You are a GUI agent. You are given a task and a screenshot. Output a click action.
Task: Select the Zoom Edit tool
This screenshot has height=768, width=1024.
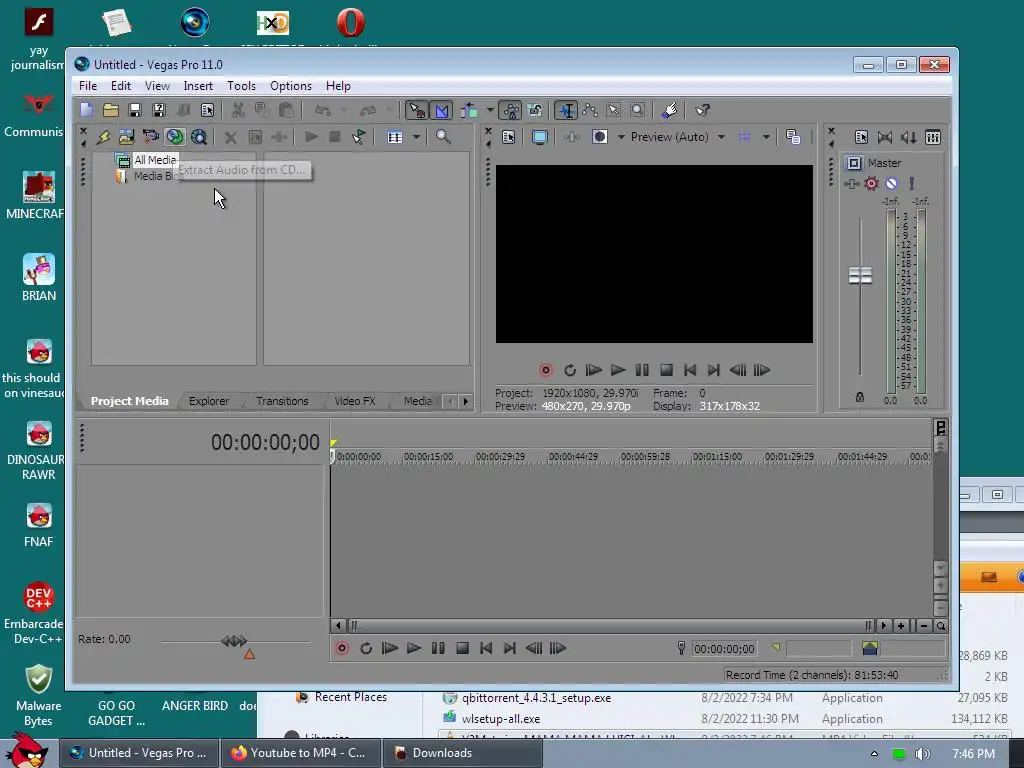tap(637, 110)
